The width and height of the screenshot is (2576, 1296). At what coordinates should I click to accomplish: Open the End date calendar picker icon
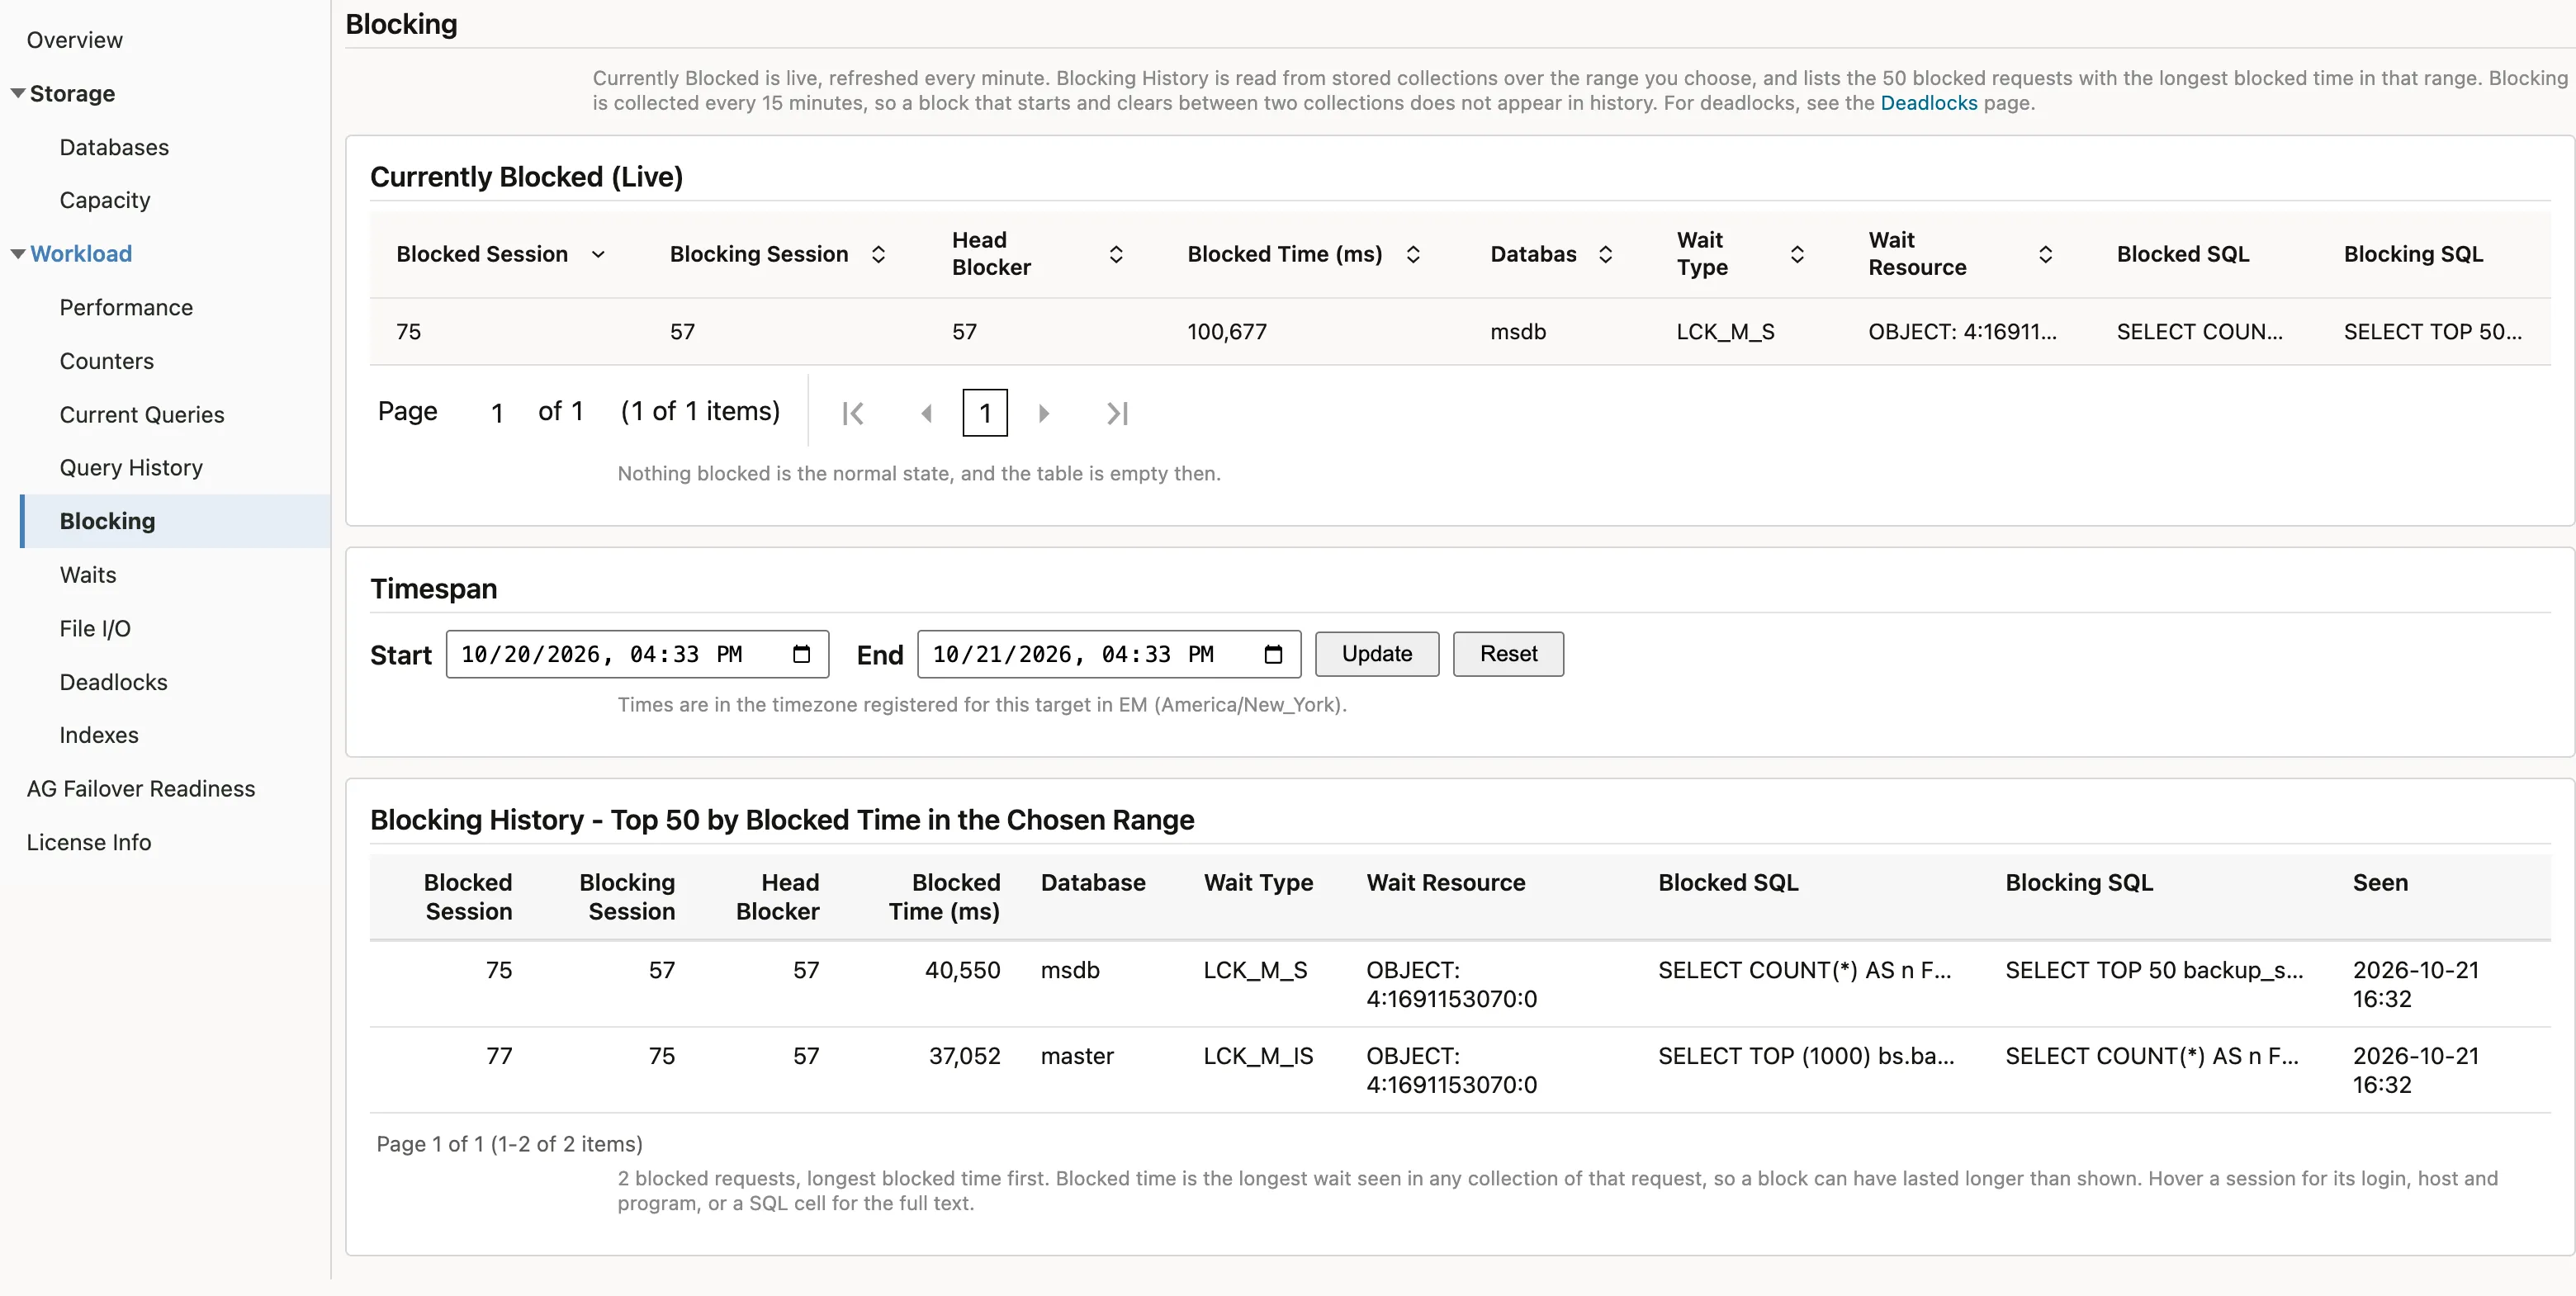tap(1273, 654)
